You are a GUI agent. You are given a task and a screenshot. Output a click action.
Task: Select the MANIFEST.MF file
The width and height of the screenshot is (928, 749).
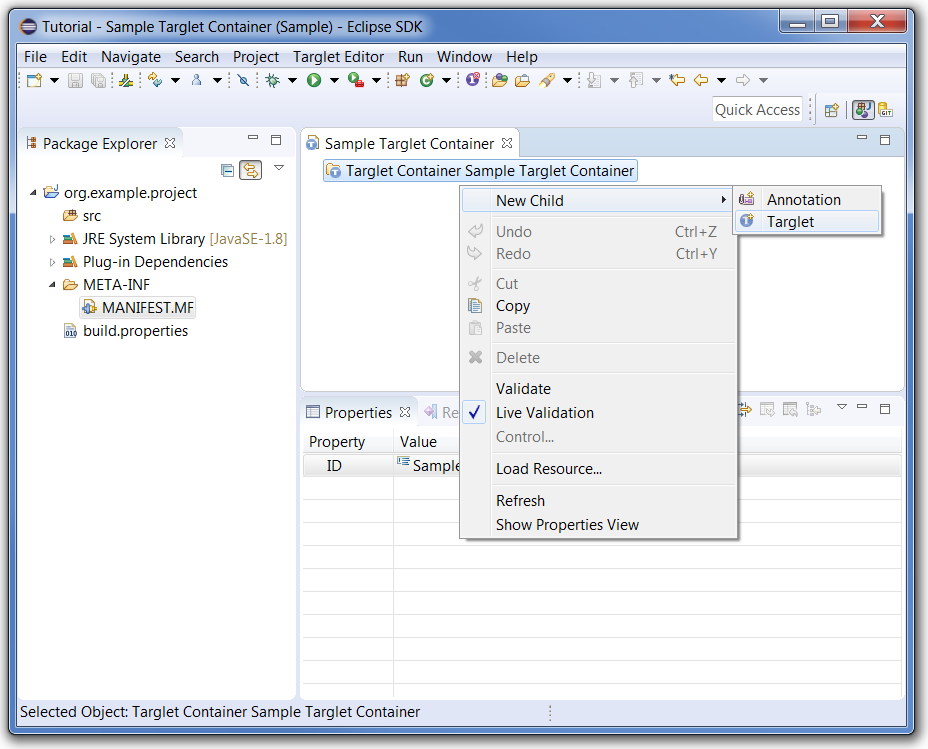138,308
